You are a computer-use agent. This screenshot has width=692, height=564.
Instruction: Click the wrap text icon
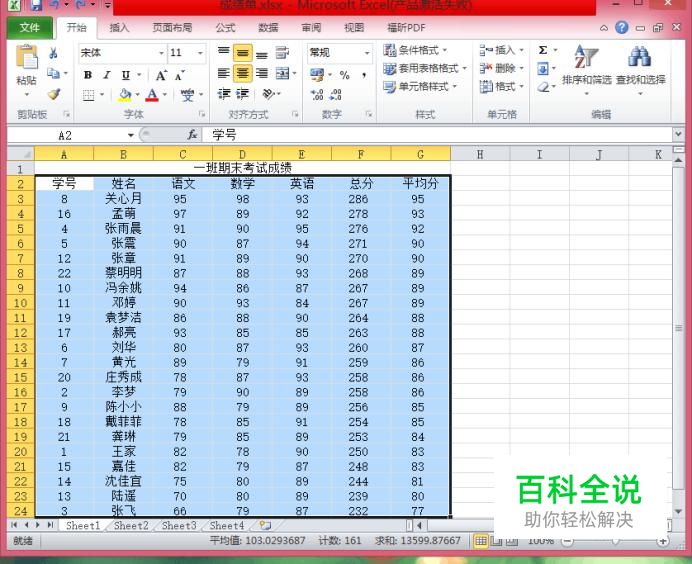click(x=282, y=53)
